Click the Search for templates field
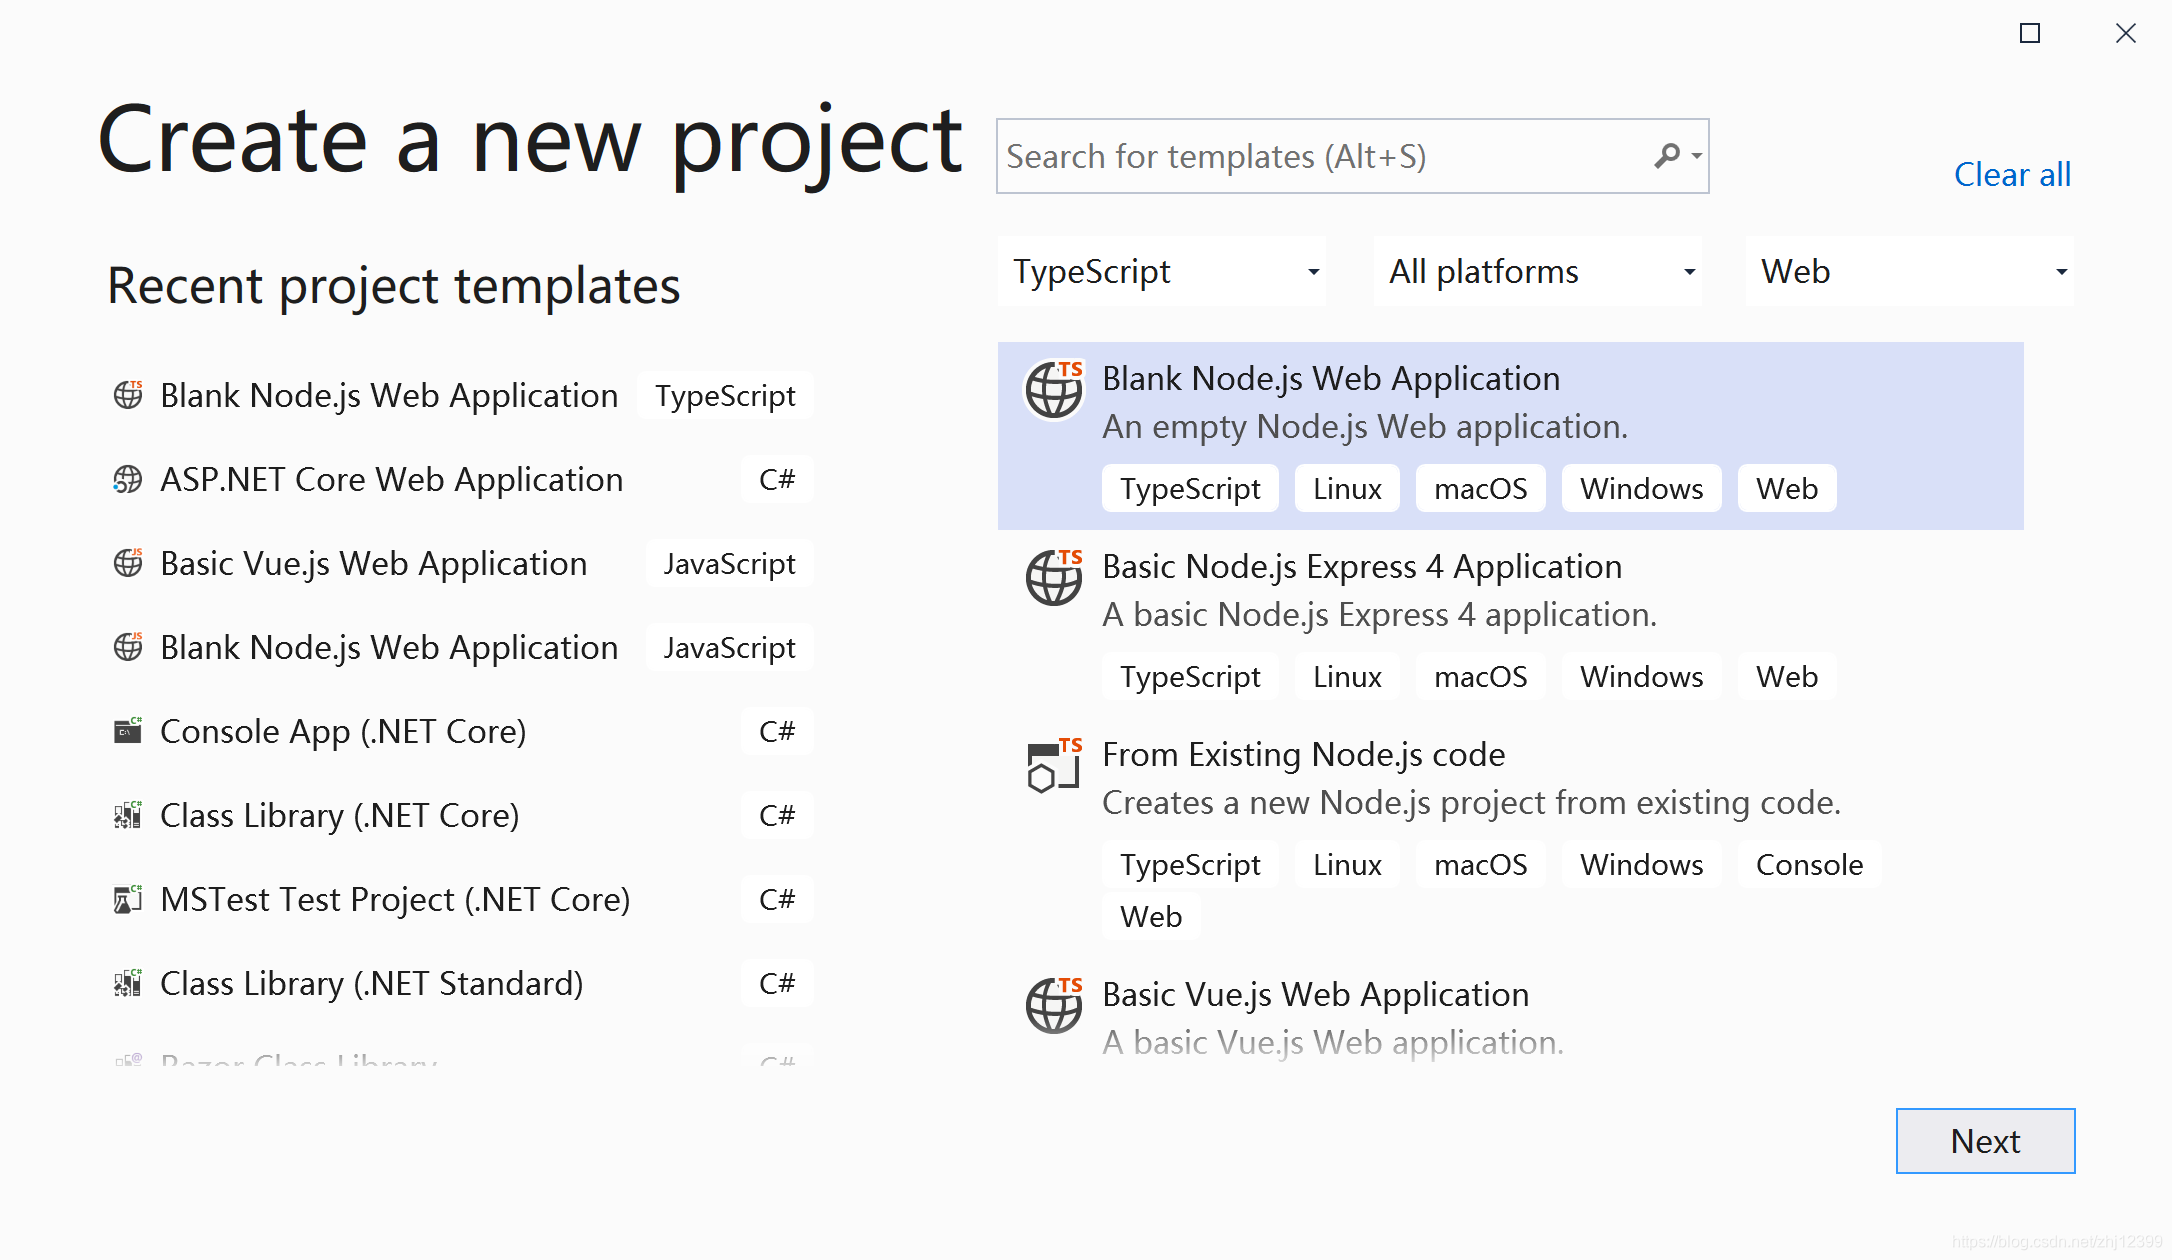Viewport: 2172px width, 1260px height. (1320, 157)
